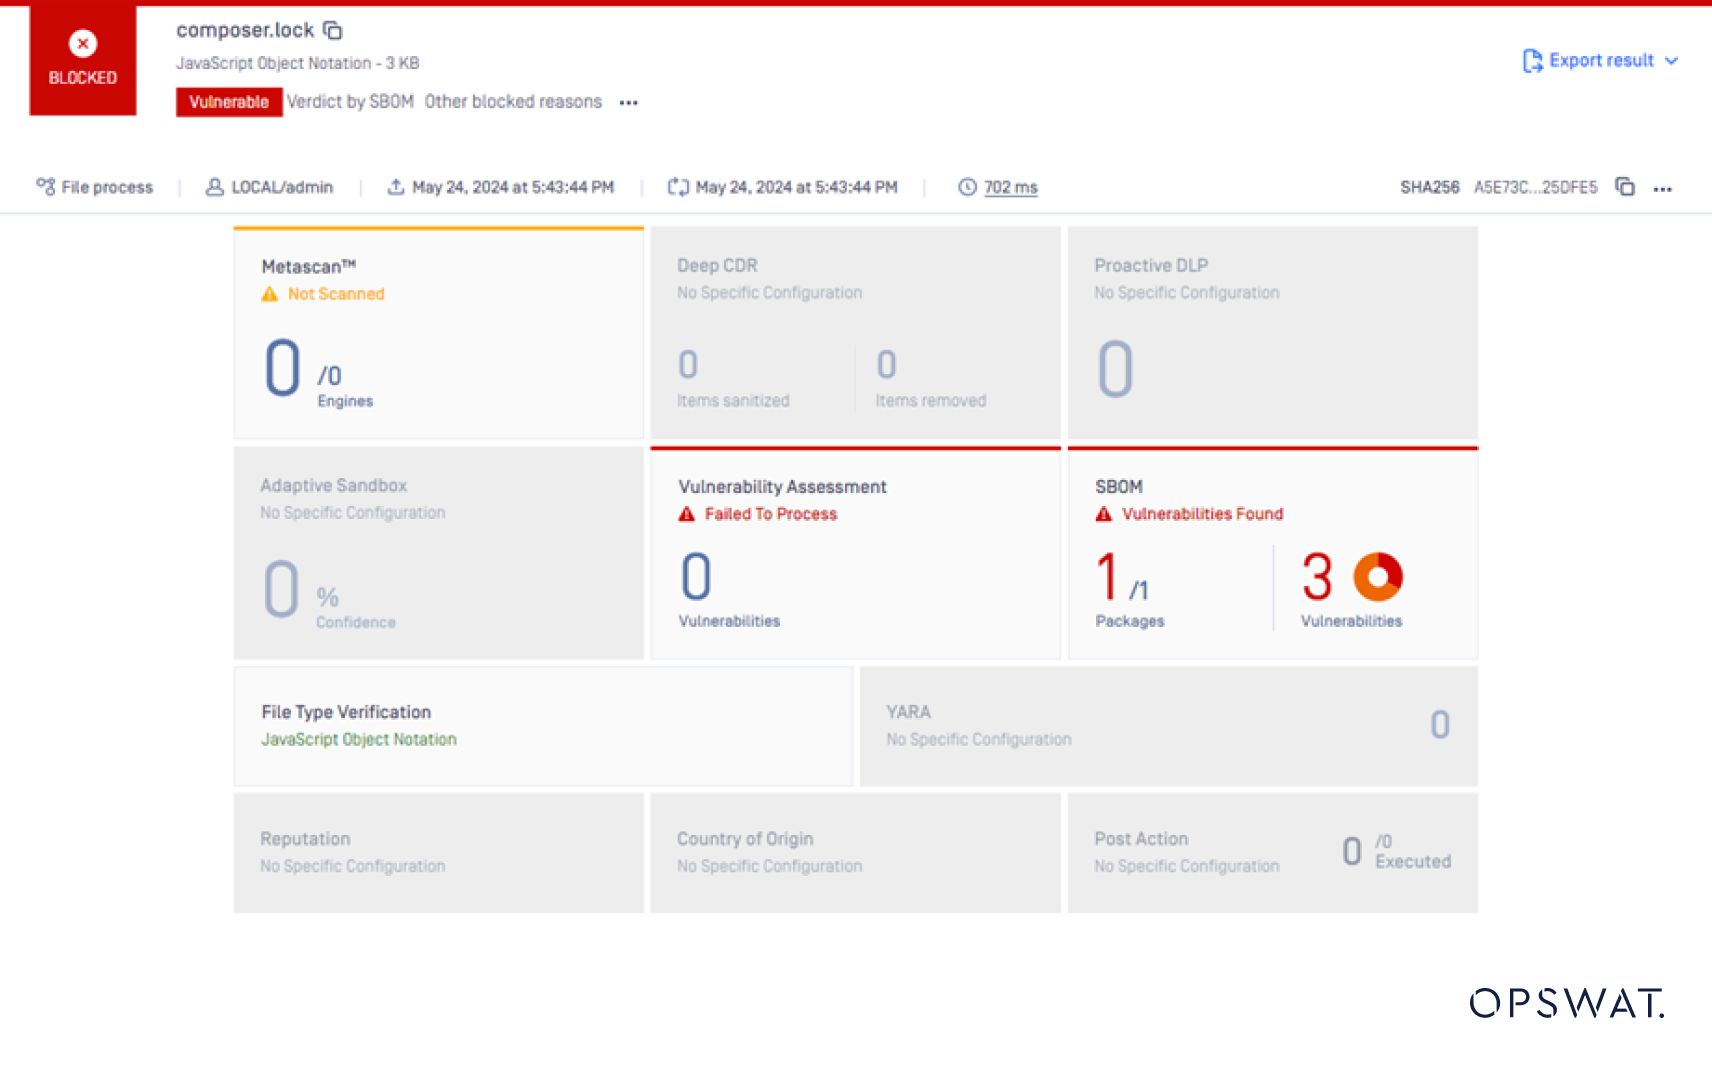Click the SBOM vulnerabilities donut chart
Viewport: 1712px width, 1070px height.
pos(1377,577)
